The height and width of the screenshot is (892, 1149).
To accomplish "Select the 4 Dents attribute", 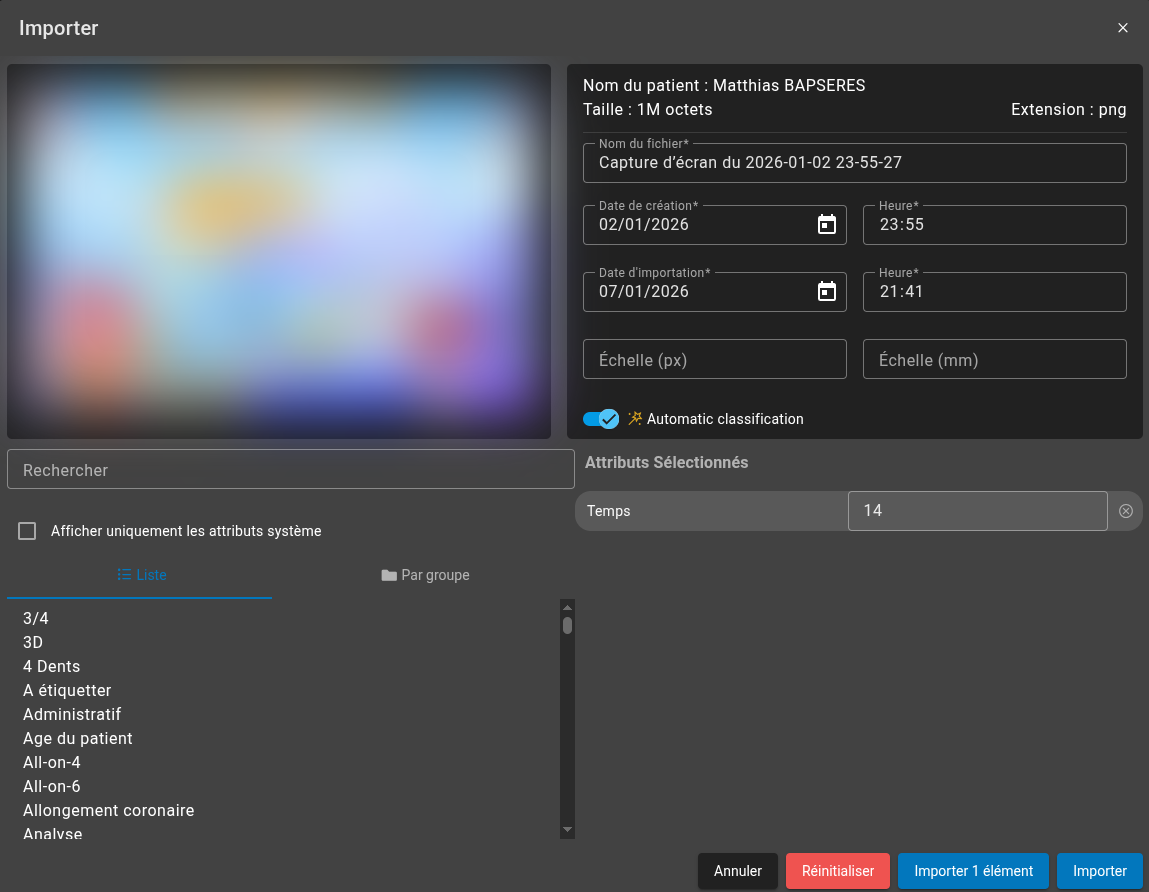I will coord(51,666).
